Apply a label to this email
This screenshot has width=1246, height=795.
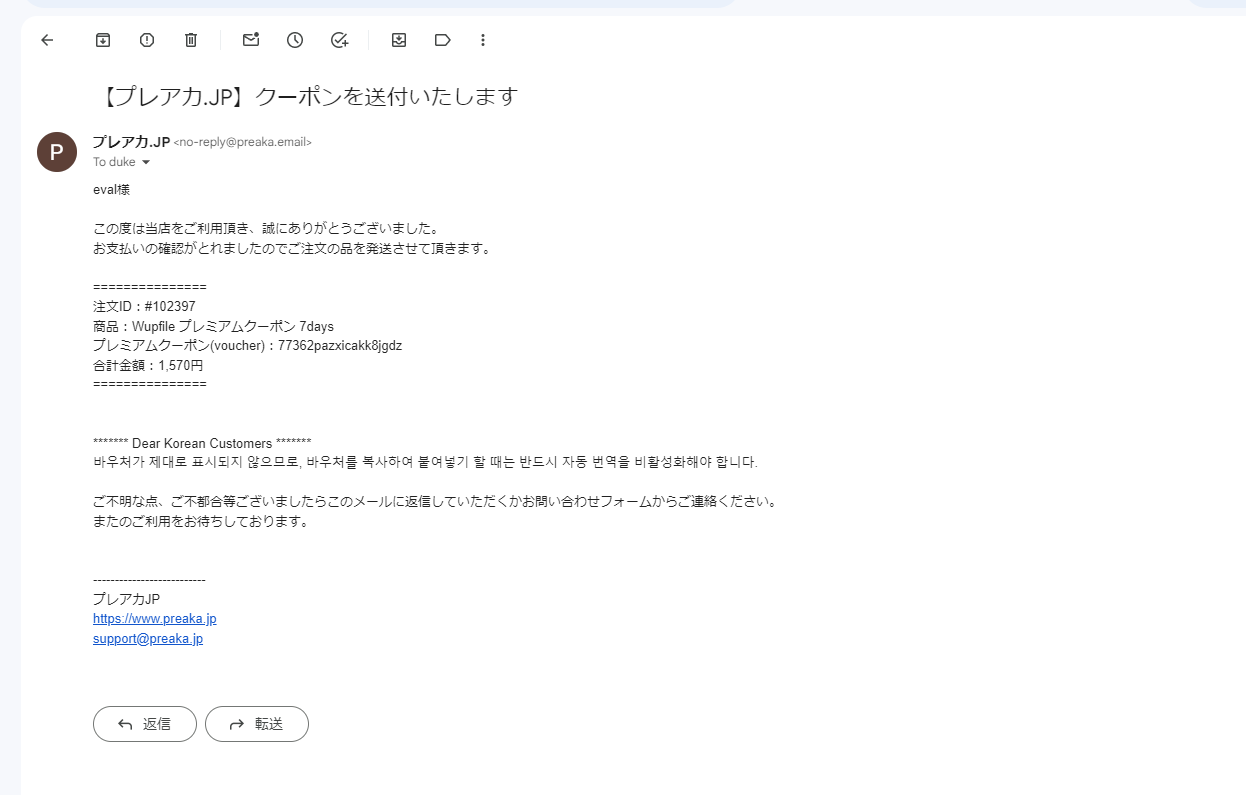pos(443,40)
